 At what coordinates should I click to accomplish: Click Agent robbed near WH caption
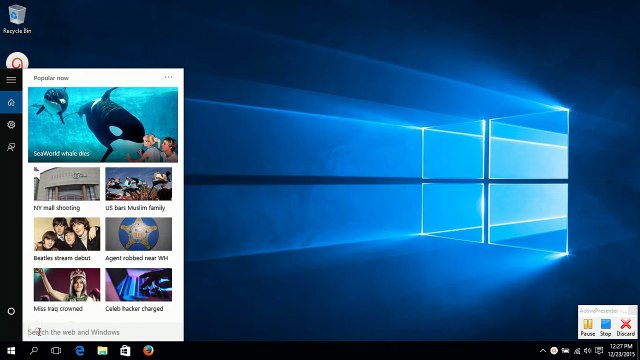point(137,258)
